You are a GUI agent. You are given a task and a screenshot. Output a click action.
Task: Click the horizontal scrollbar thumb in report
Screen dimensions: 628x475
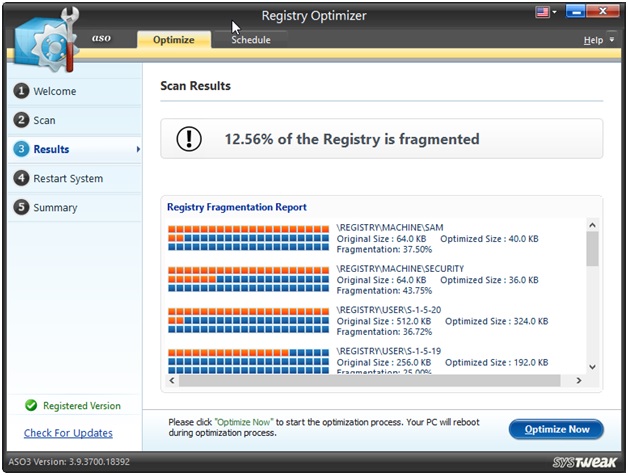(369, 380)
